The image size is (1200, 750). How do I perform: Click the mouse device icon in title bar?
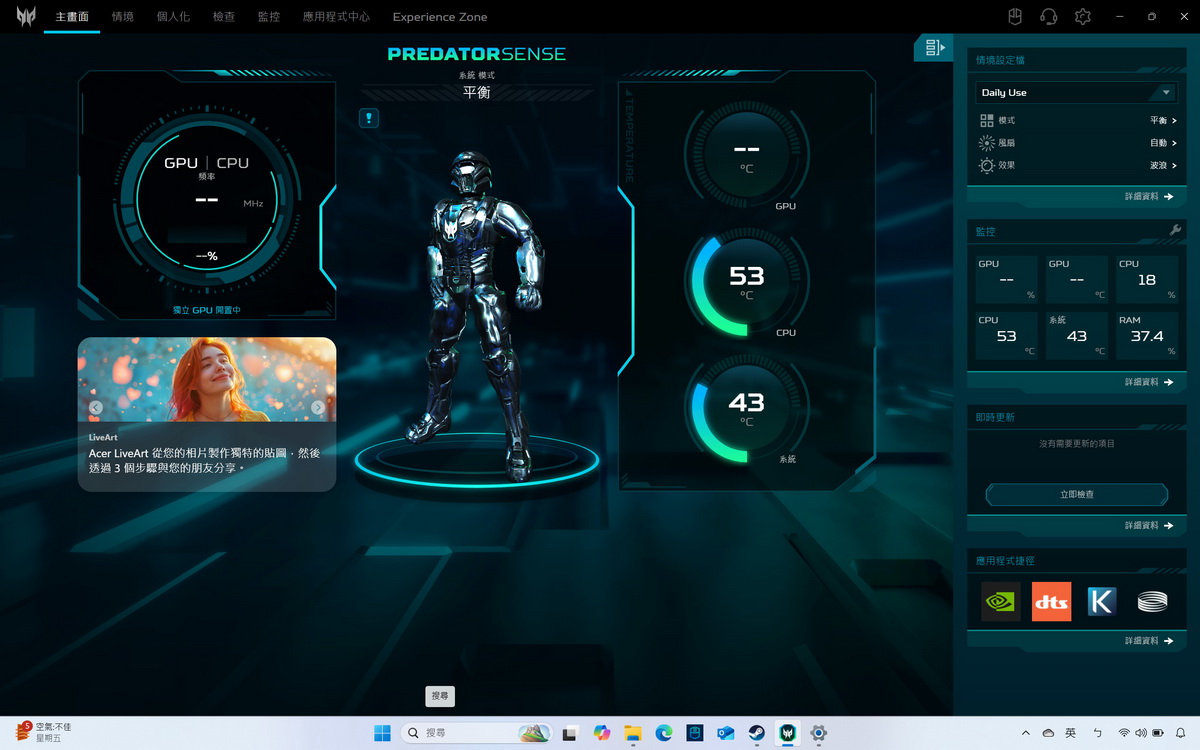coord(1014,17)
